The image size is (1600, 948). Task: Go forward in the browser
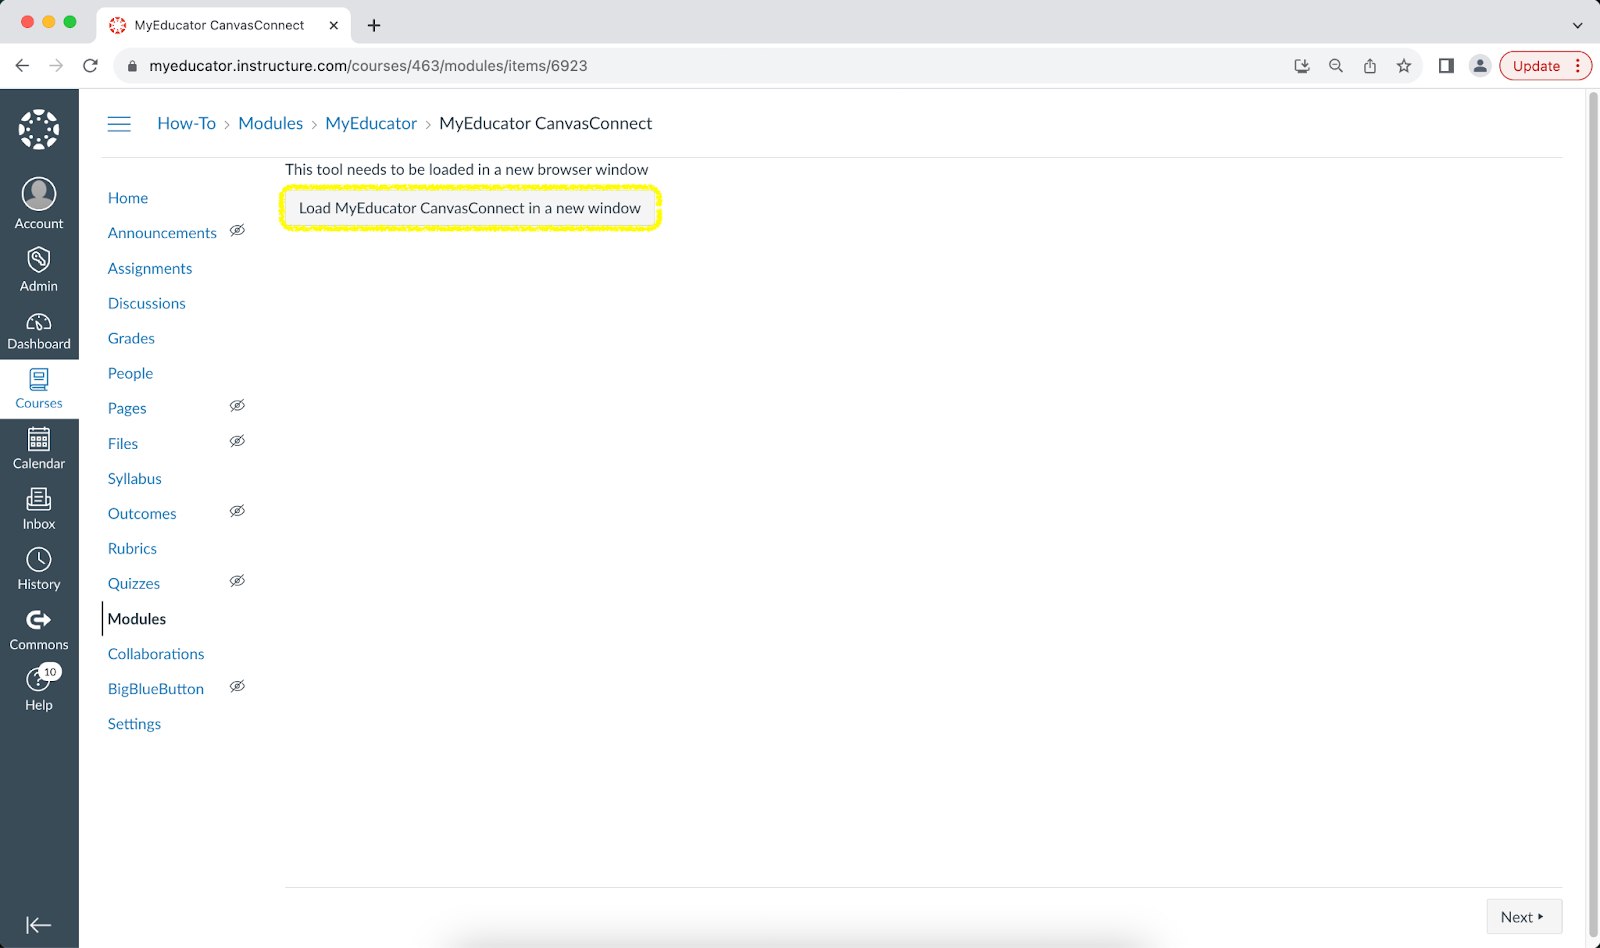click(x=56, y=66)
